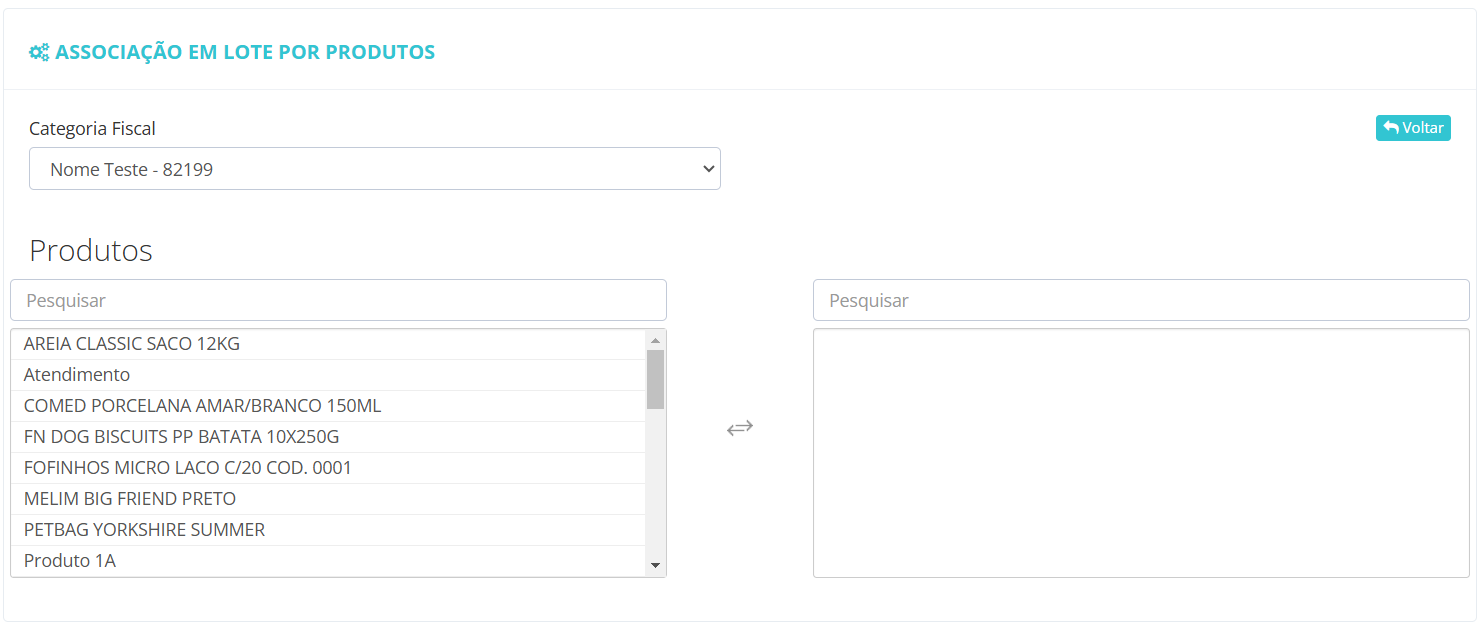Click the empty selected products list box
Screen dimensions: 1483x623
tap(1141, 453)
